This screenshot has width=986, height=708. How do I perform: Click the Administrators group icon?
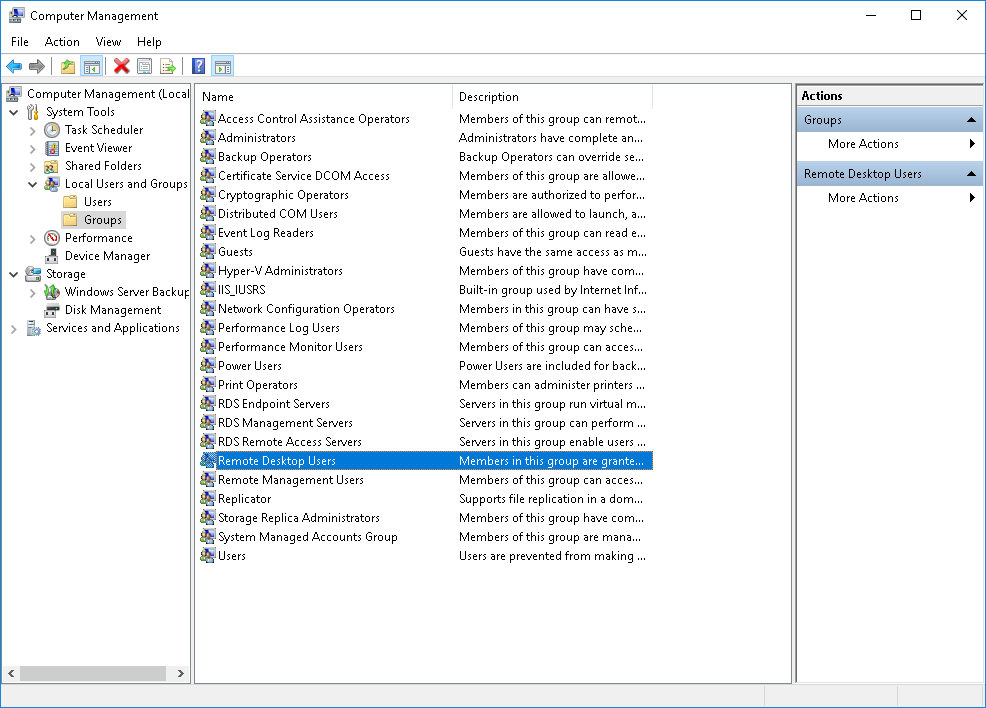[208, 137]
